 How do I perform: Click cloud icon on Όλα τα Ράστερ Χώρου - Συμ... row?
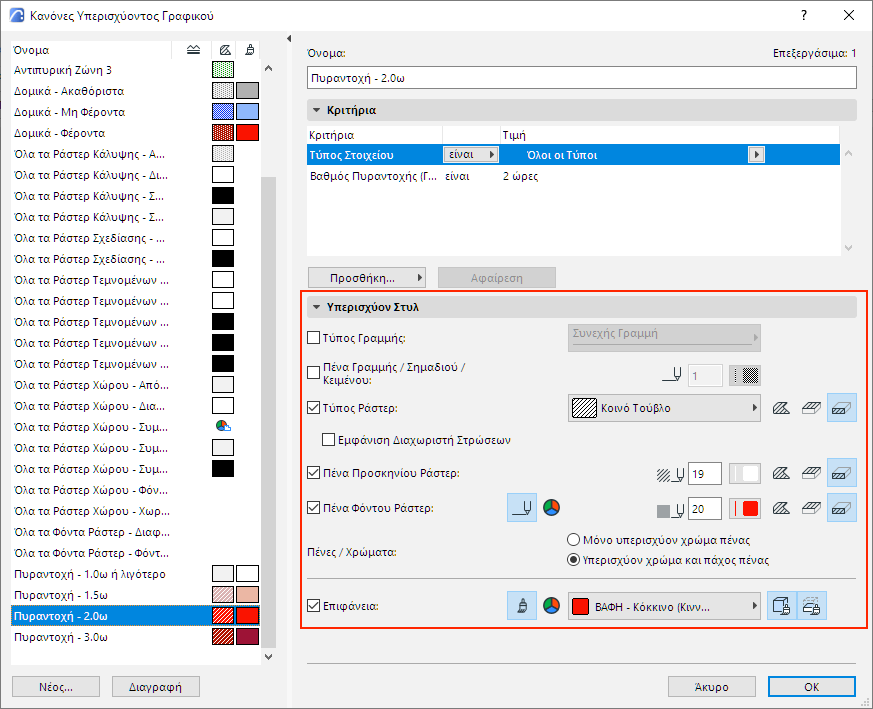pyautogui.click(x=223, y=427)
